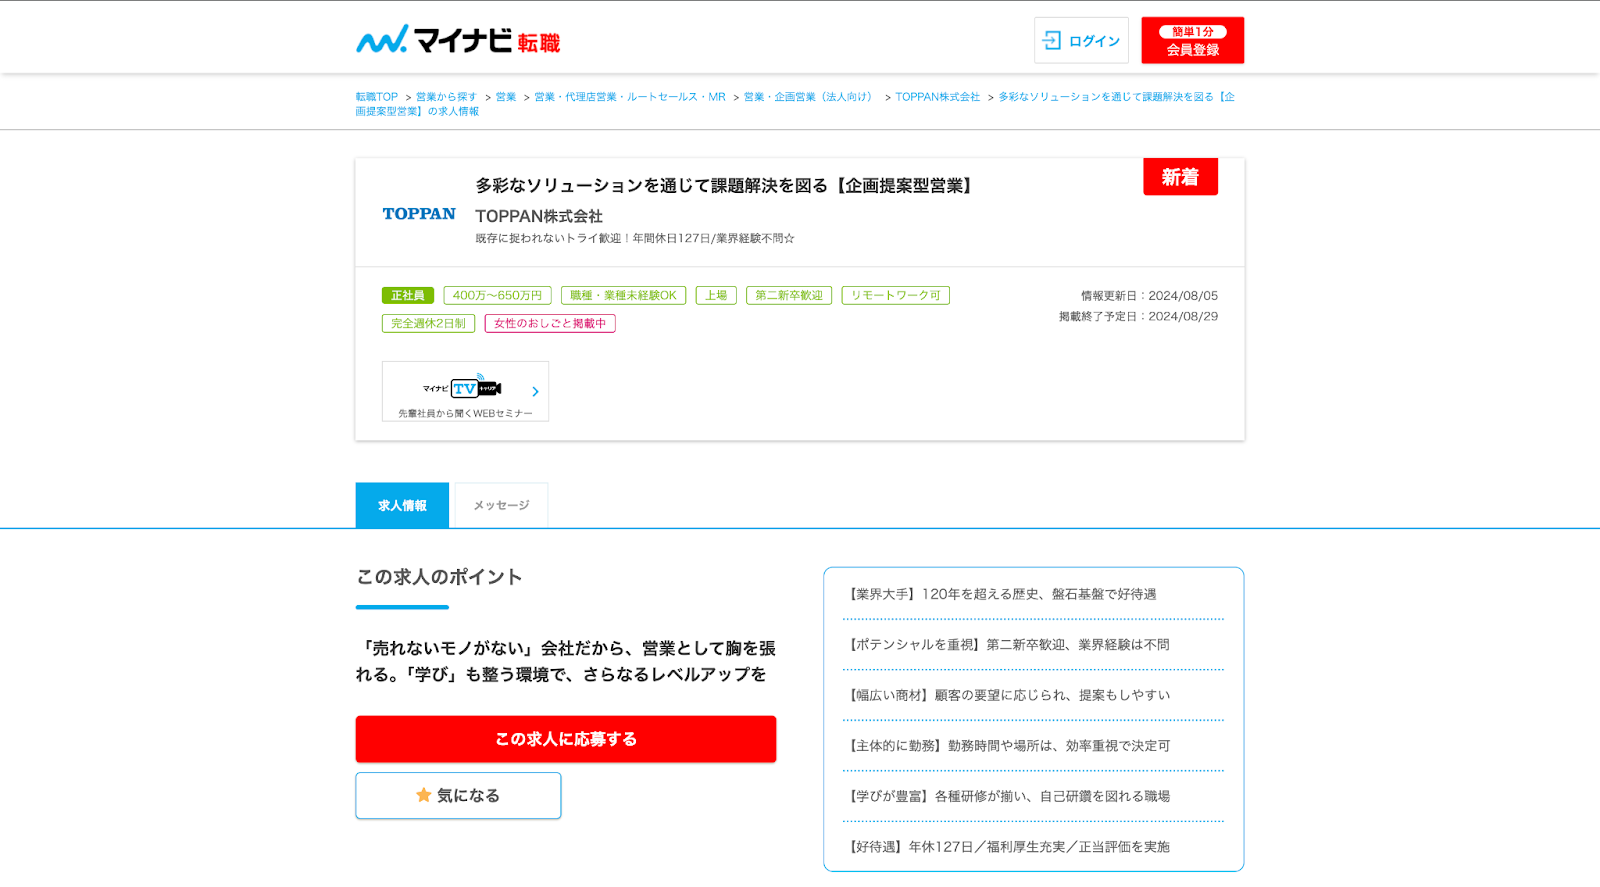Select the 求人情報 tab
The height and width of the screenshot is (887, 1600).
[402, 505]
